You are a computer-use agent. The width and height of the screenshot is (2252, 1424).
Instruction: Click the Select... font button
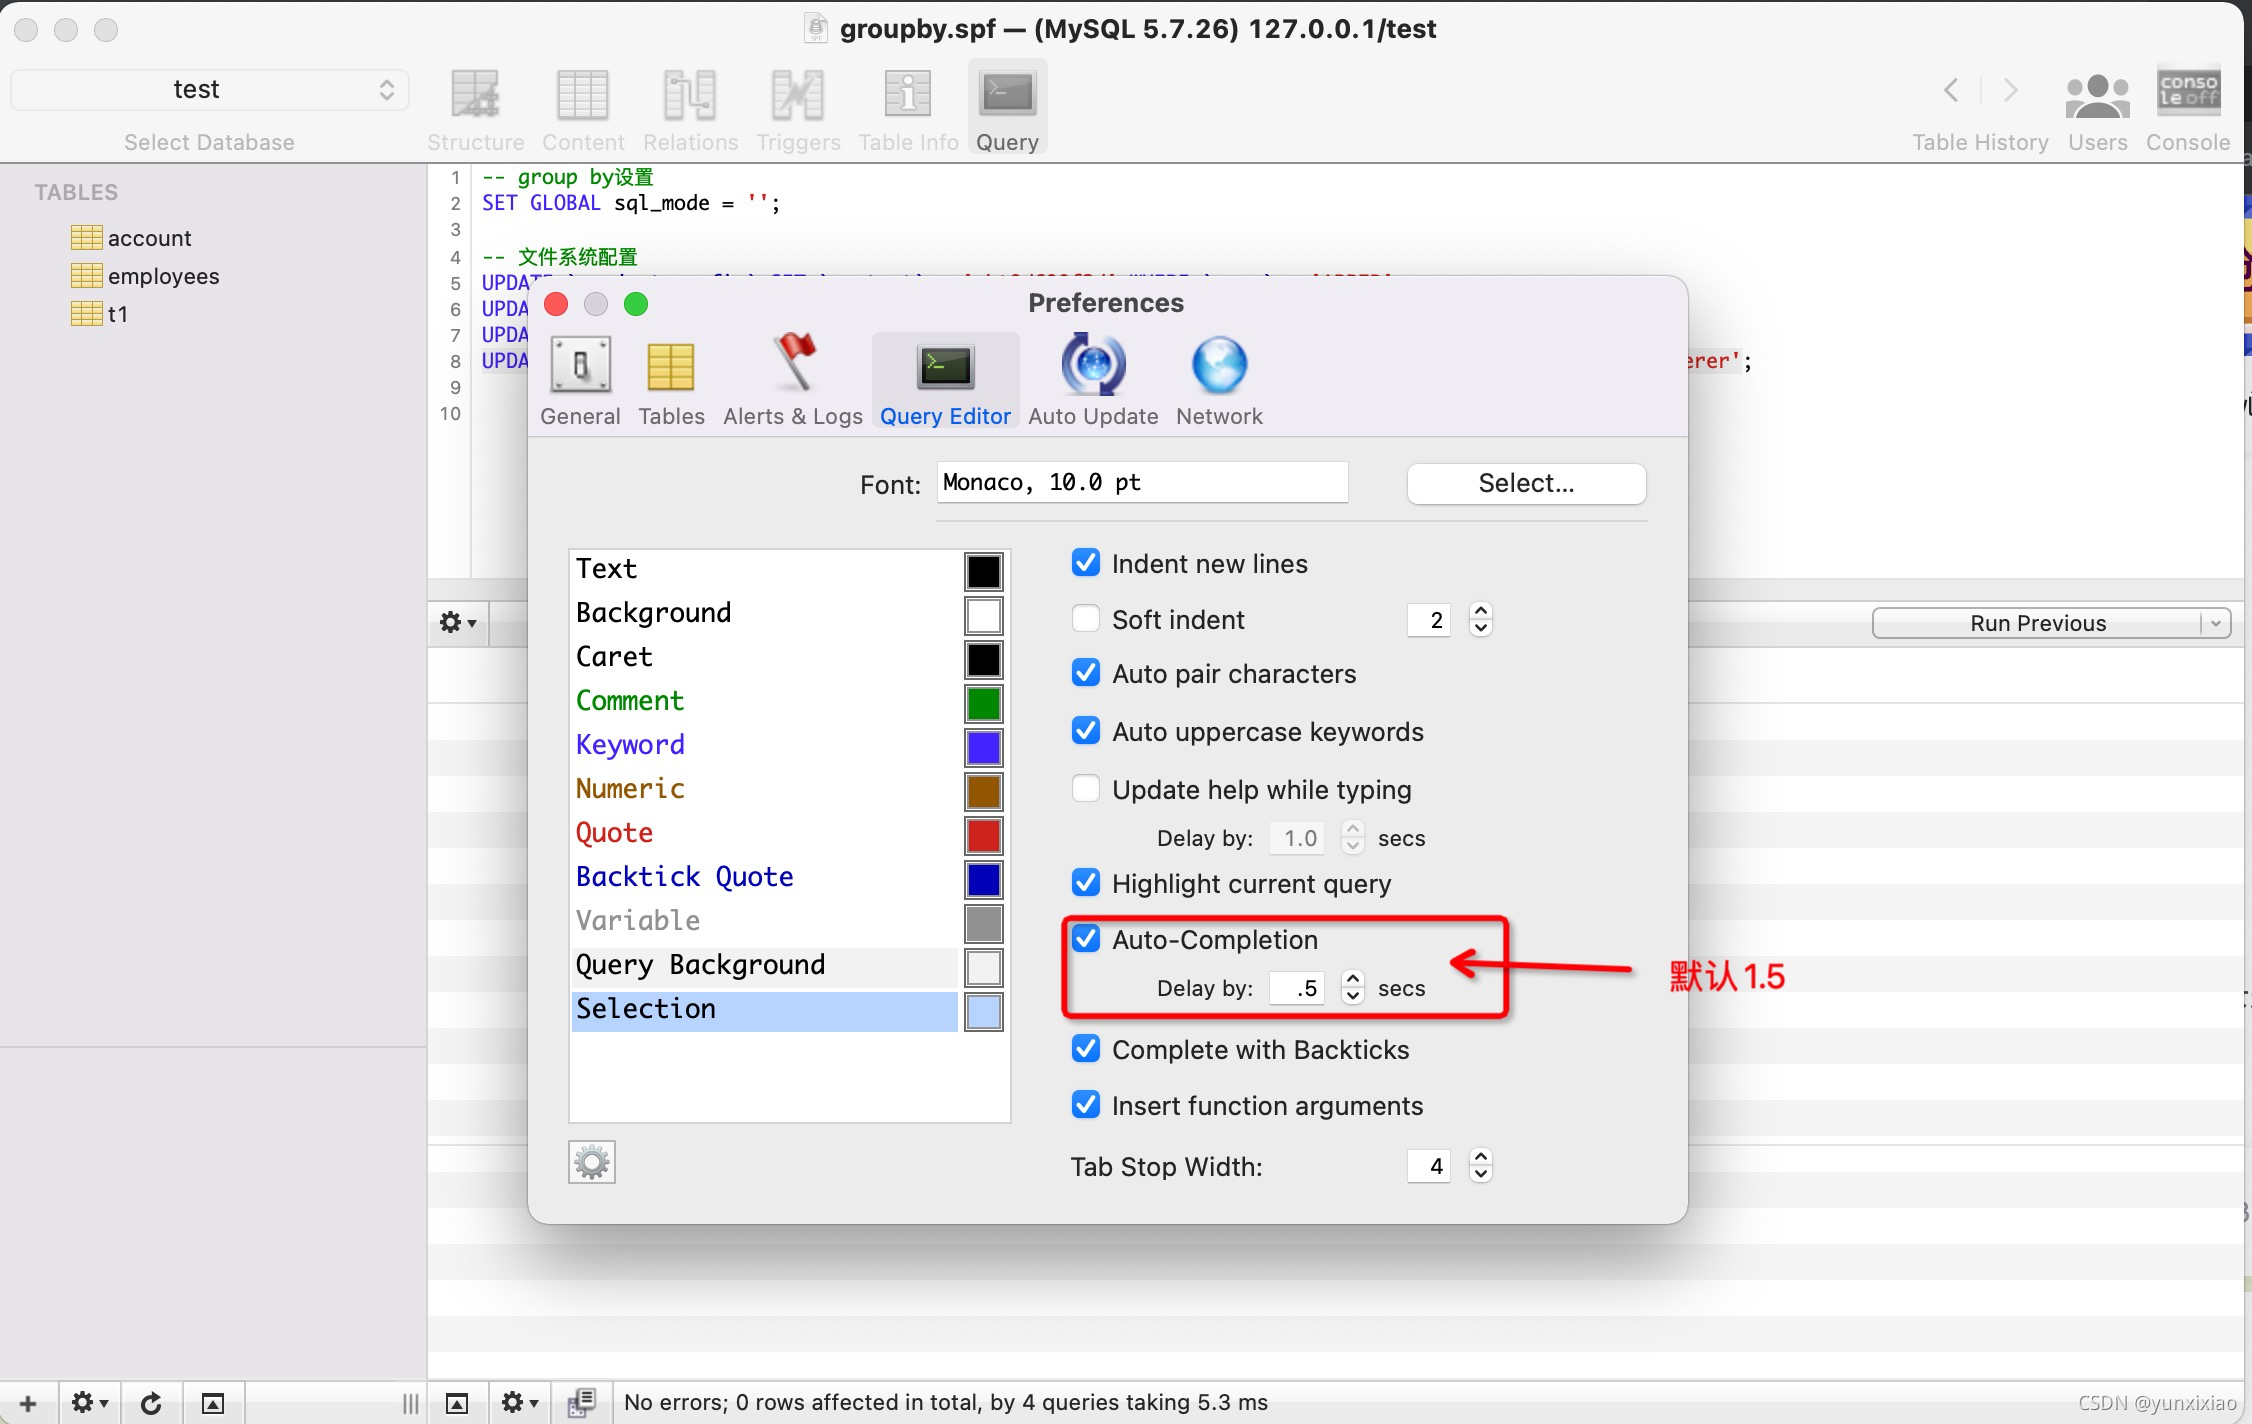click(1525, 483)
